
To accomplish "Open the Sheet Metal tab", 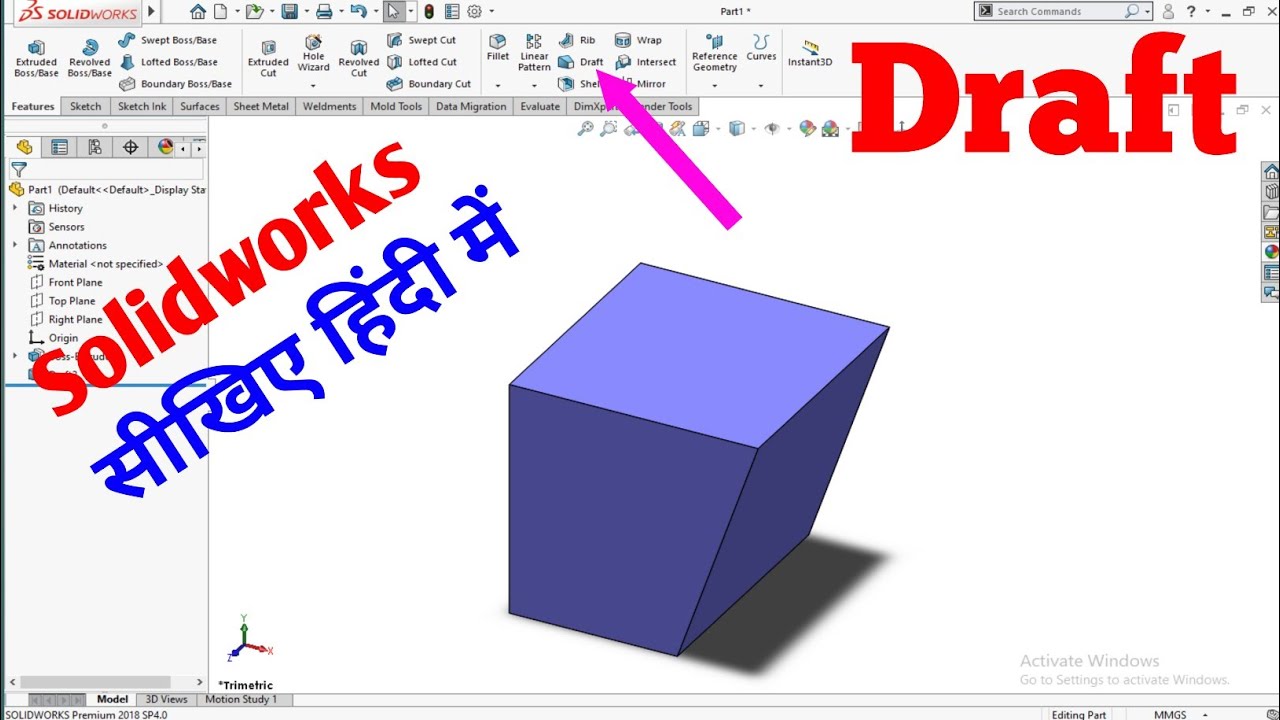I will (261, 106).
